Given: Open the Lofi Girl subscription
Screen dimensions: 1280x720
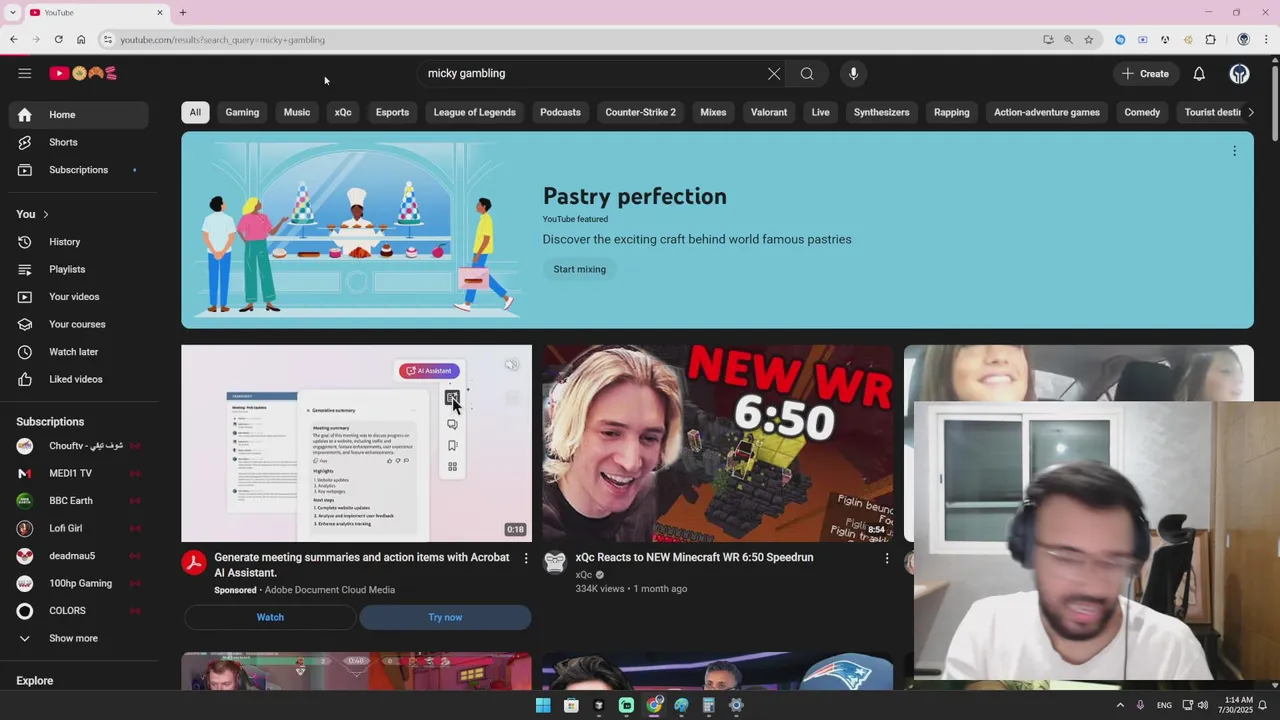Looking at the screenshot, I should 79,528.
